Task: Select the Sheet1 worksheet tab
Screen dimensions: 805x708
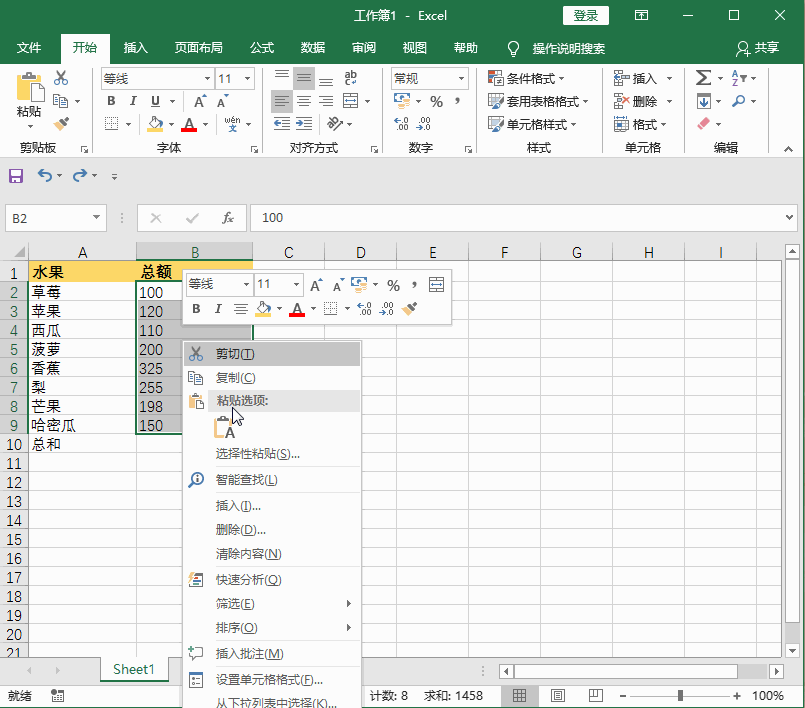Action: point(134,669)
